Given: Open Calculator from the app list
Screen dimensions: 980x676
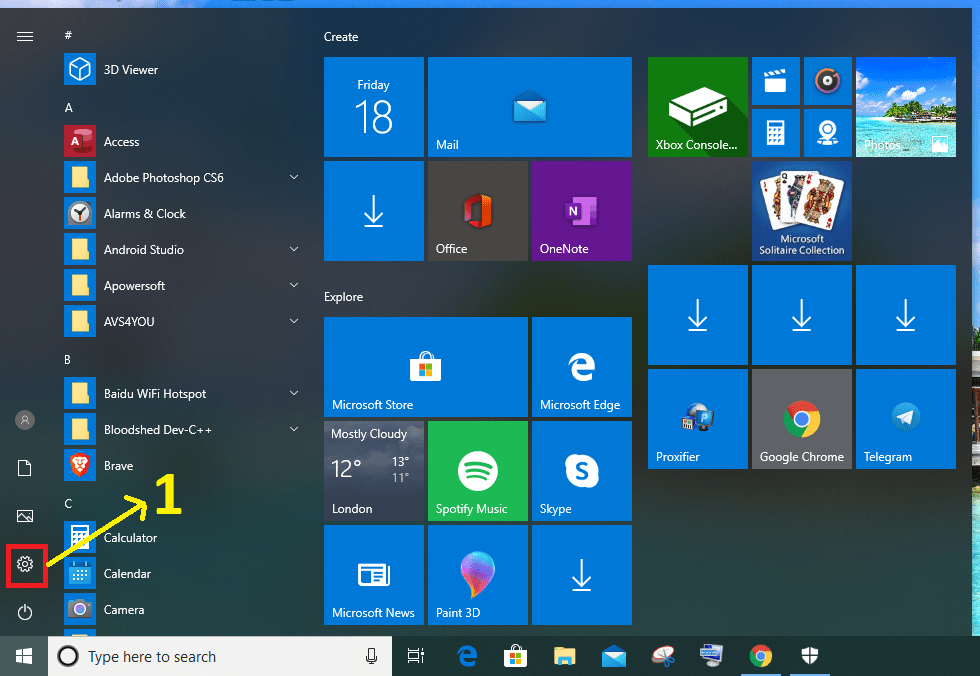Looking at the screenshot, I should tap(181, 537).
